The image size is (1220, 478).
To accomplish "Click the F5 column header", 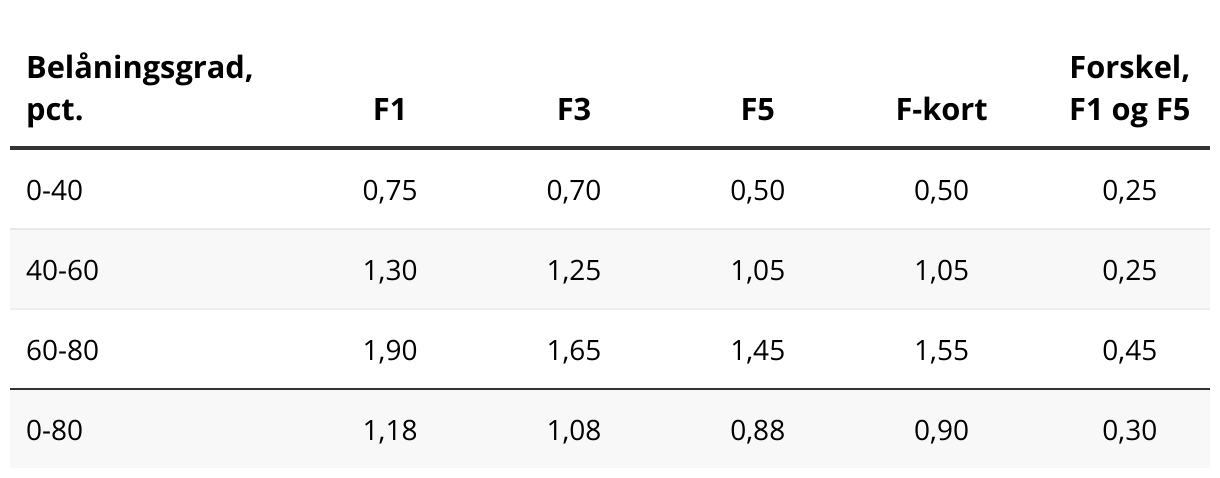I will click(x=758, y=110).
